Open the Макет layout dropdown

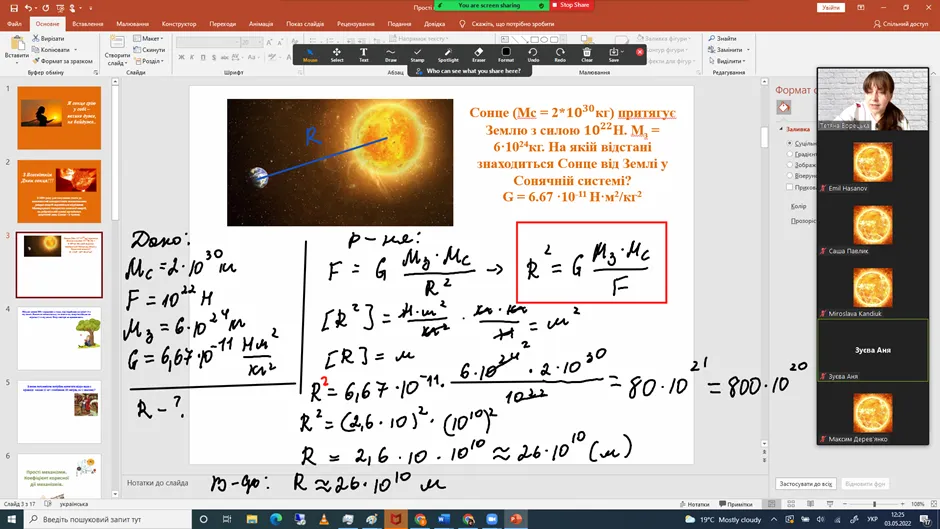151,38
